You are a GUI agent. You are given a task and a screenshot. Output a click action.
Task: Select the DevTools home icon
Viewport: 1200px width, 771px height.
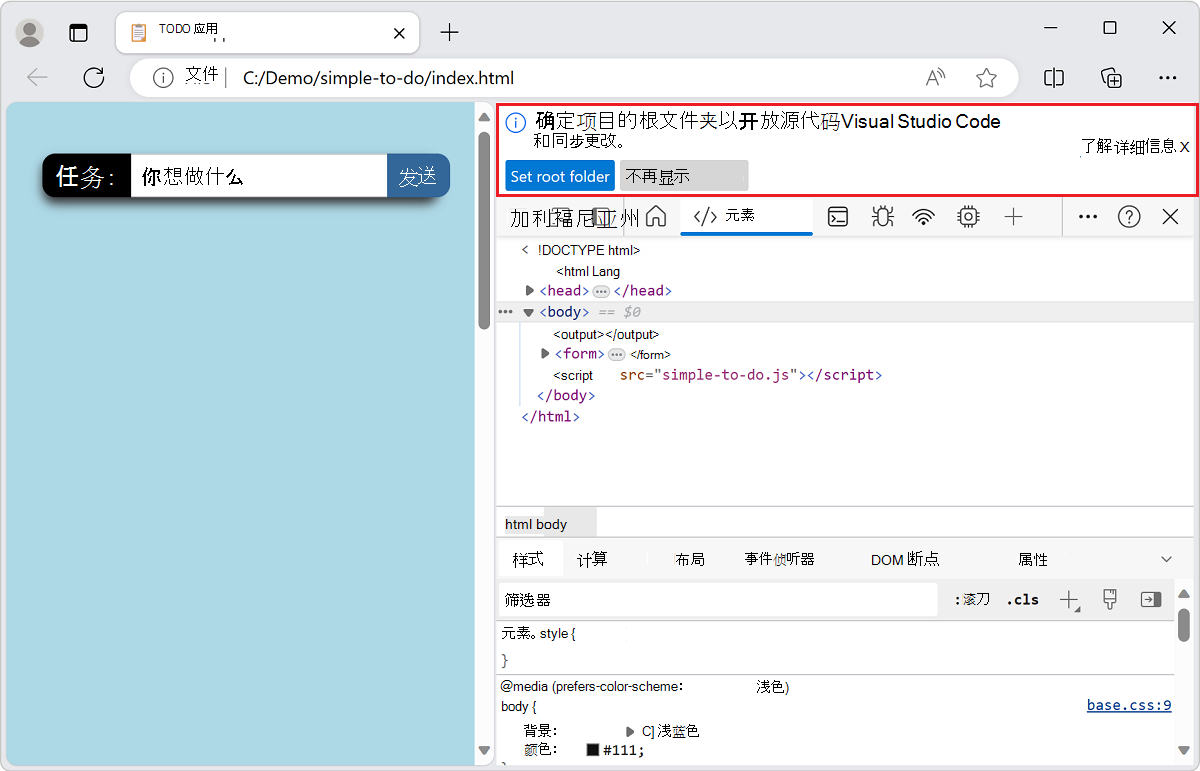click(656, 215)
